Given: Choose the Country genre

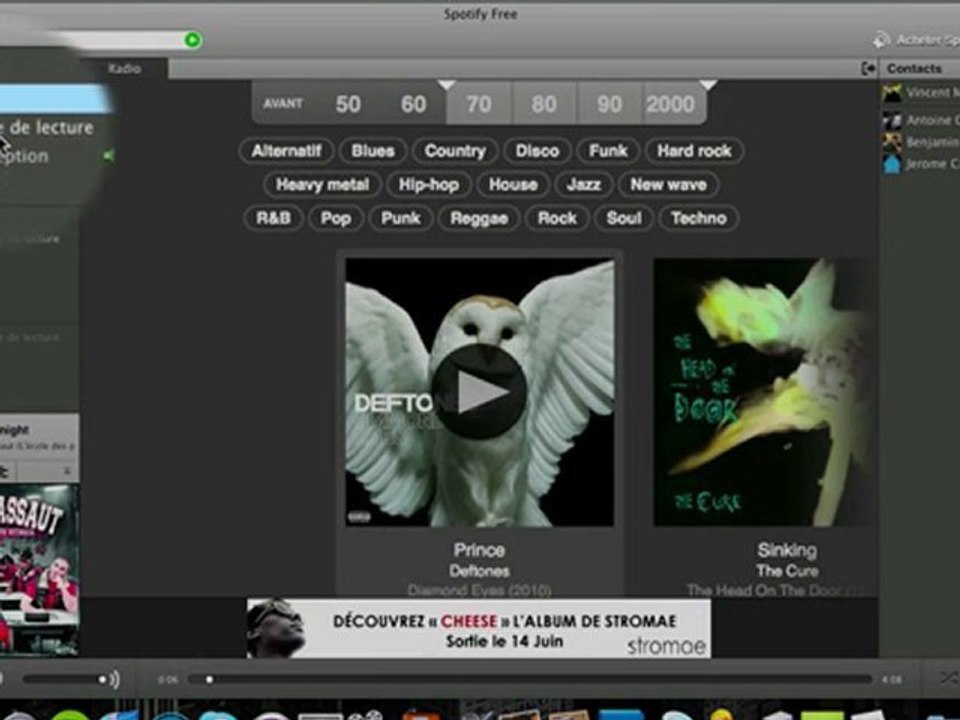Looking at the screenshot, I should (455, 151).
